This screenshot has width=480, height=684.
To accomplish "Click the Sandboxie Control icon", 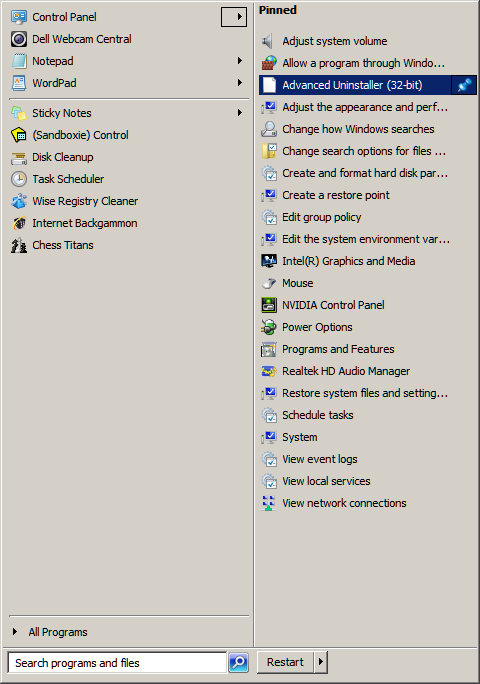I will (x=19, y=135).
